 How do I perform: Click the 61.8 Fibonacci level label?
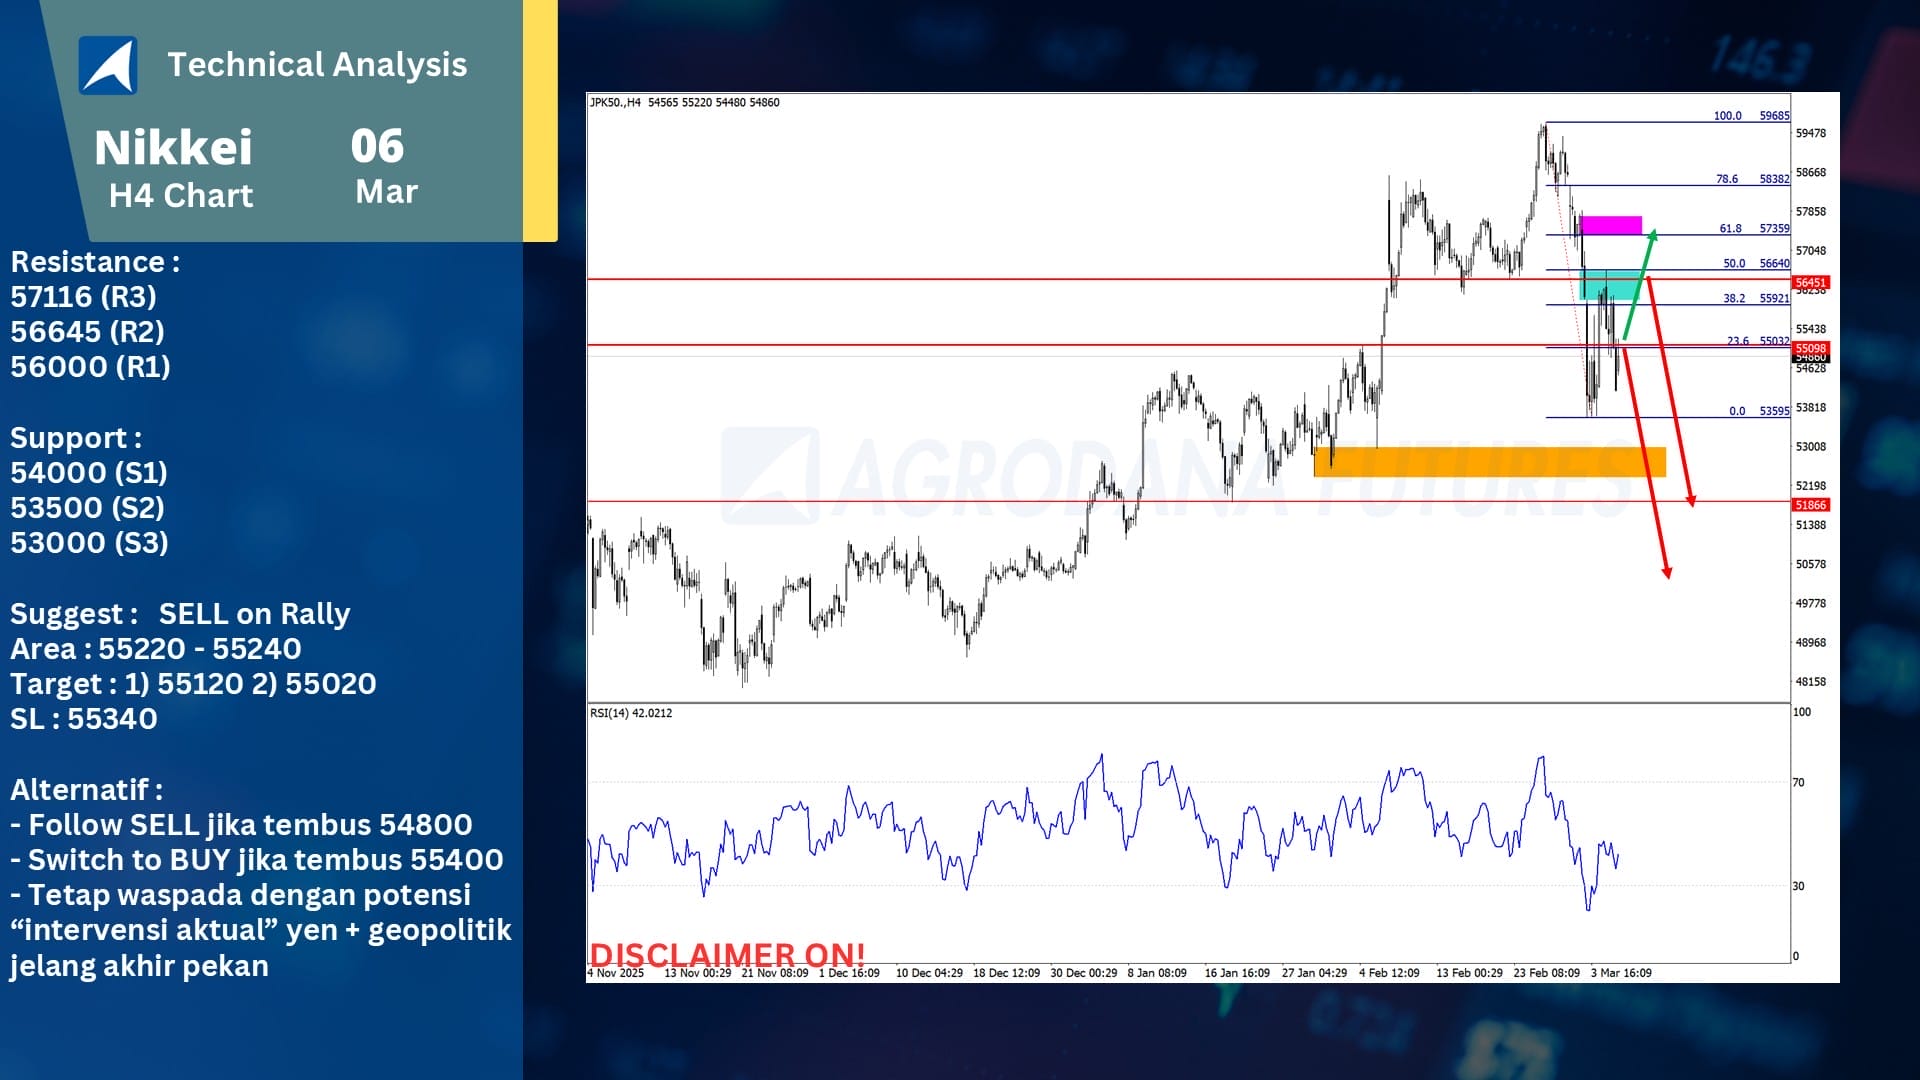1730,229
